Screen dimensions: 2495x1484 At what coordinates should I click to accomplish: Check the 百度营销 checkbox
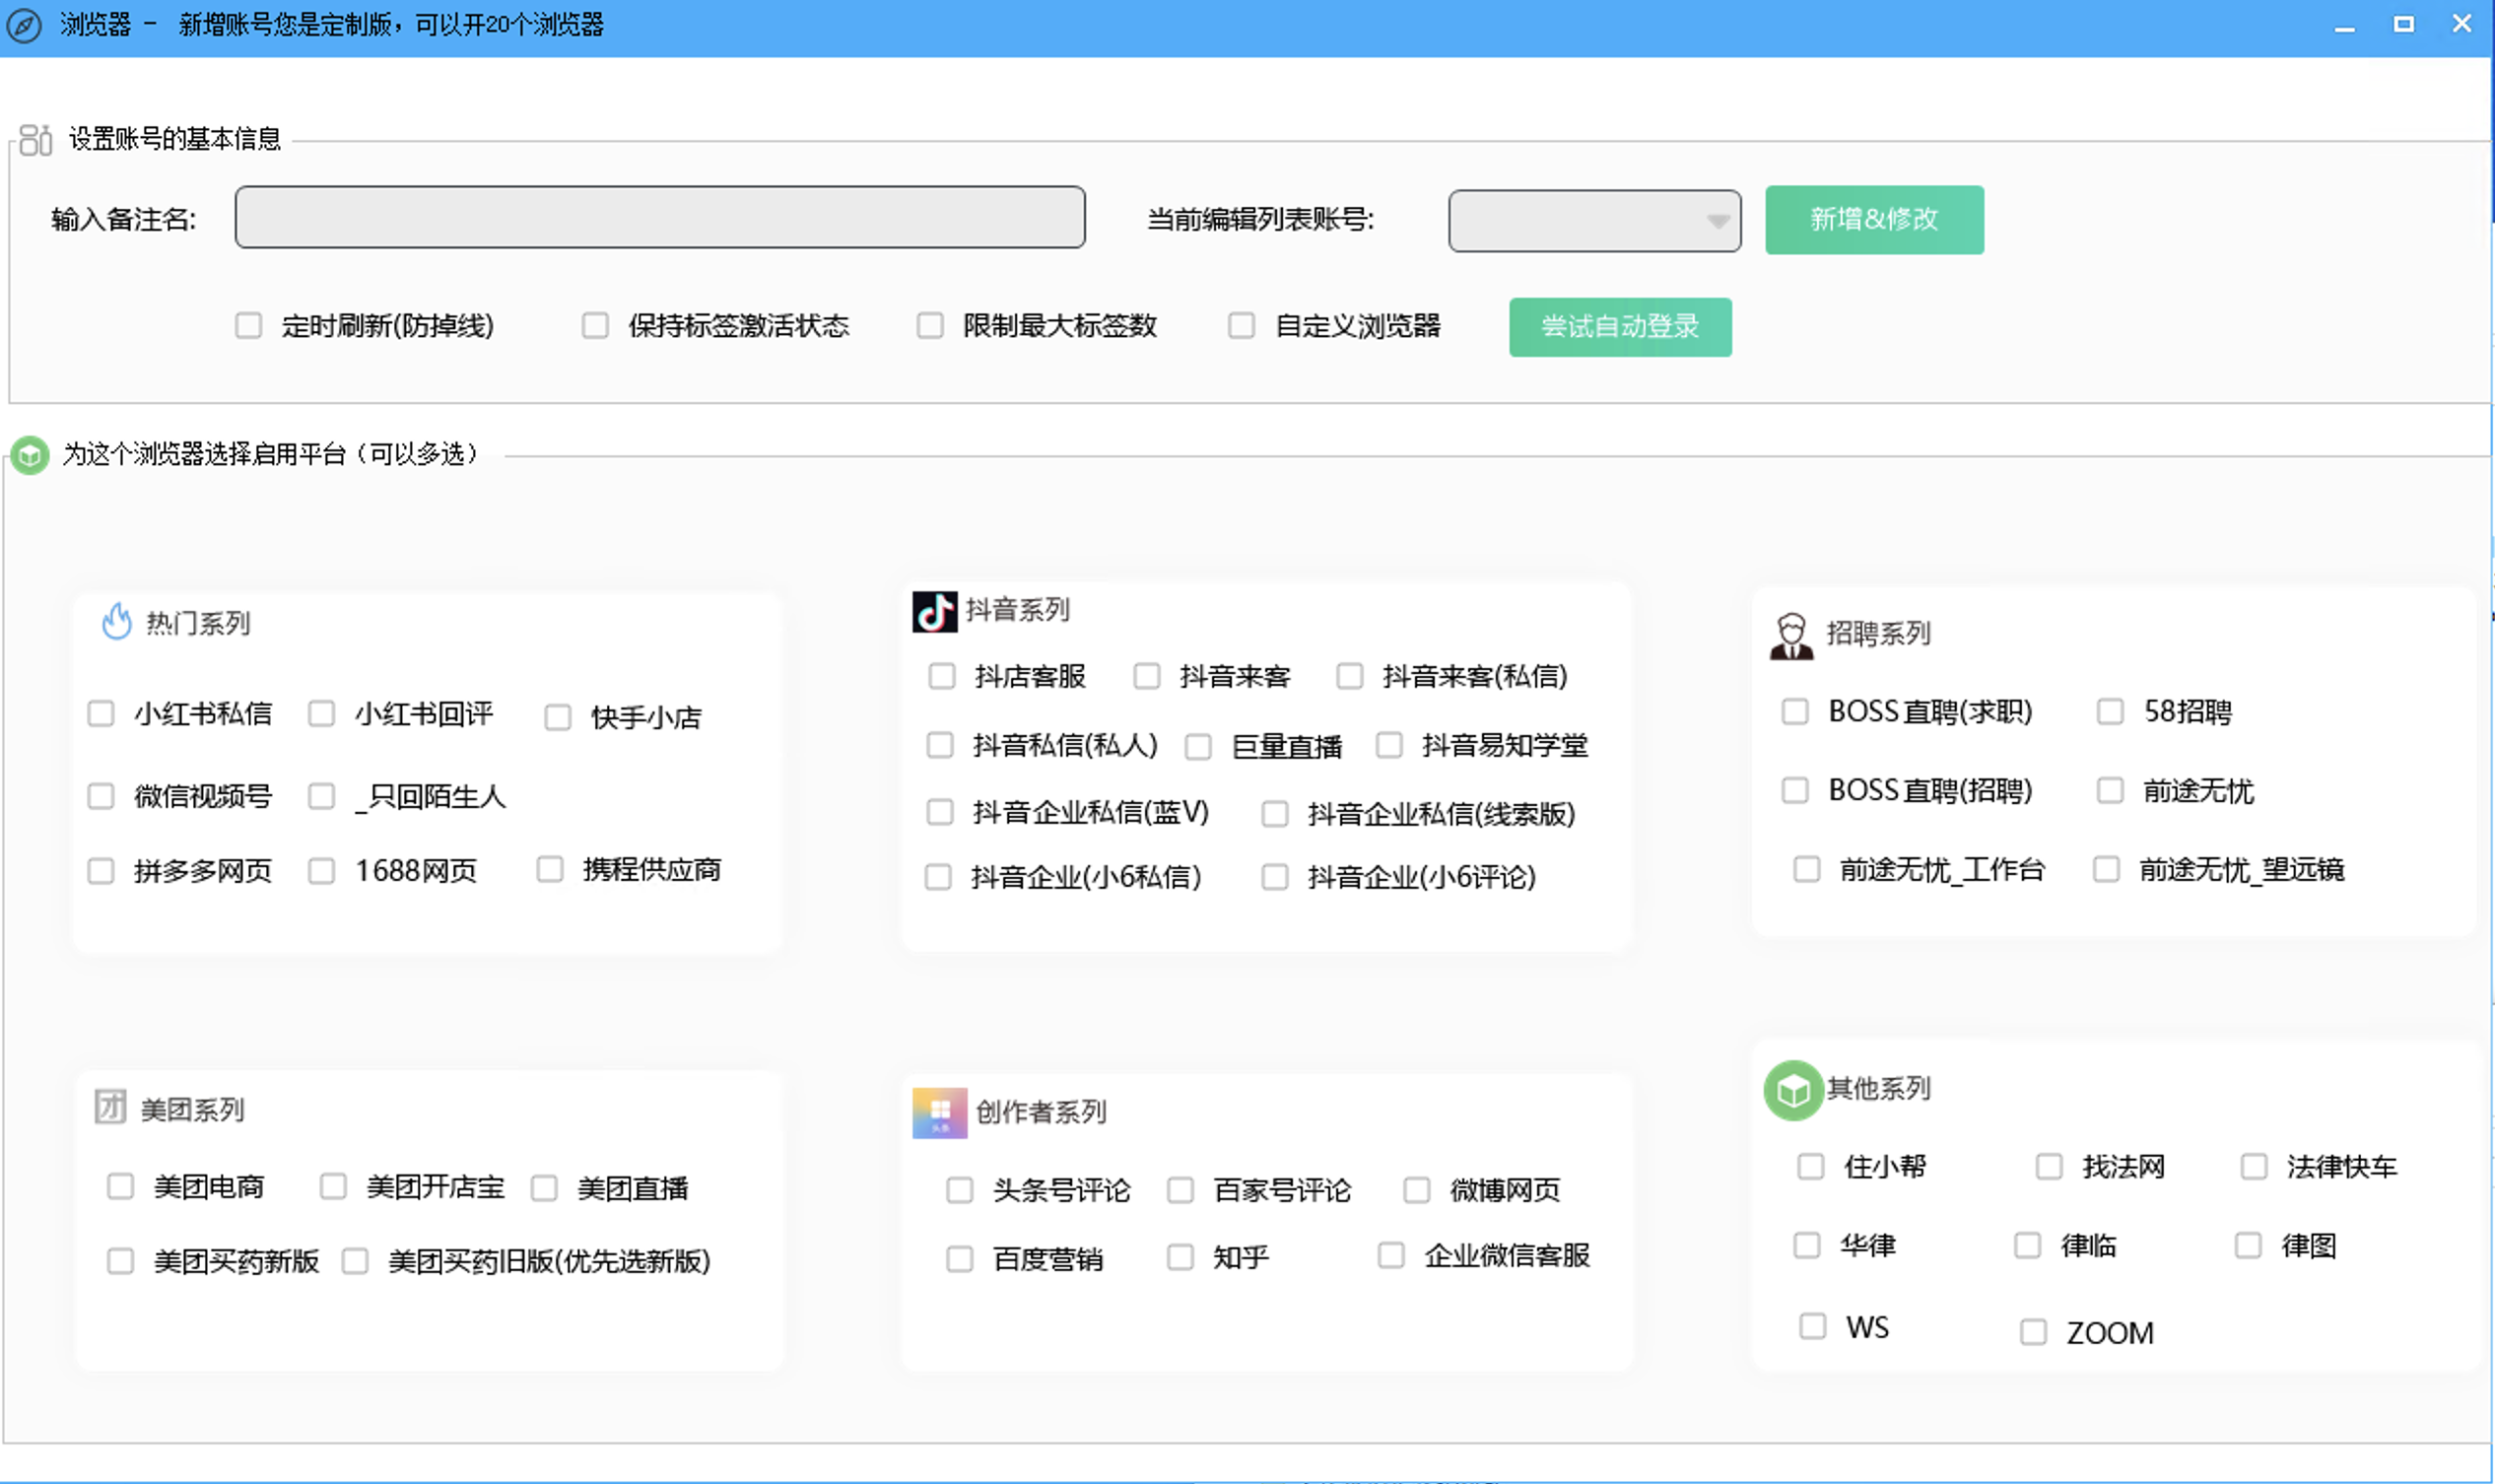tap(960, 1260)
